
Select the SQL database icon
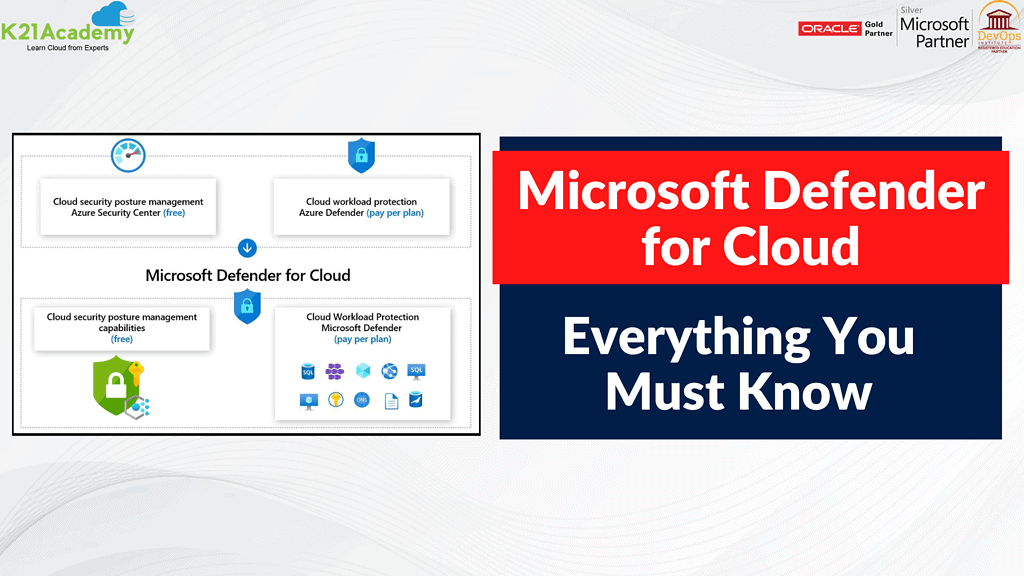coord(307,370)
